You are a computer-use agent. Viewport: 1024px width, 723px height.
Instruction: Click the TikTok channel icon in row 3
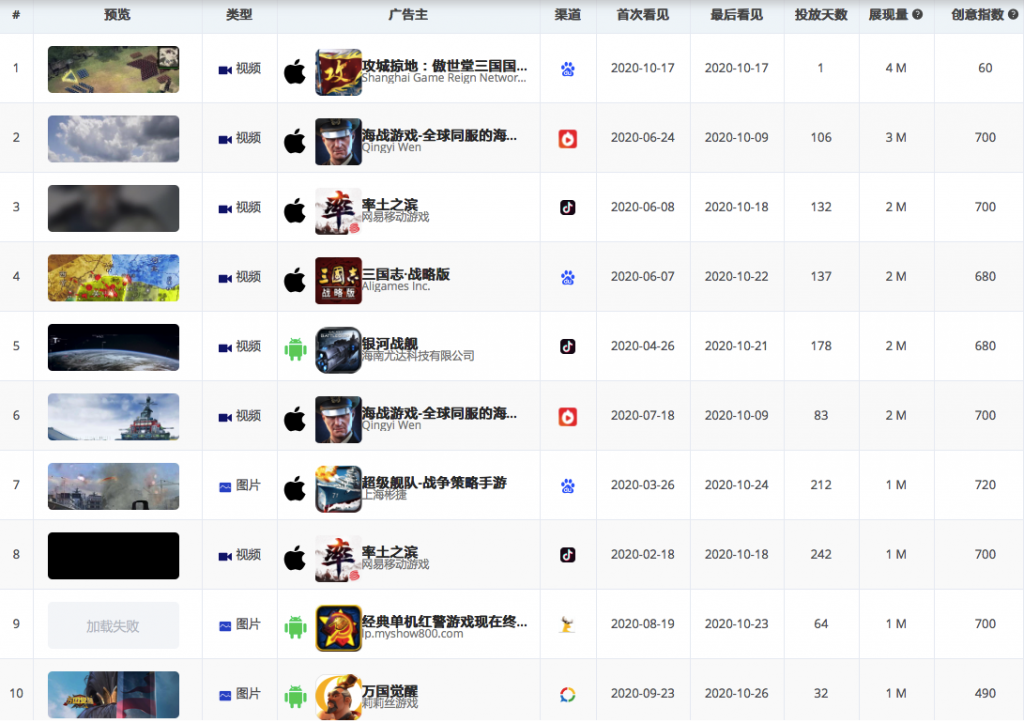568,208
